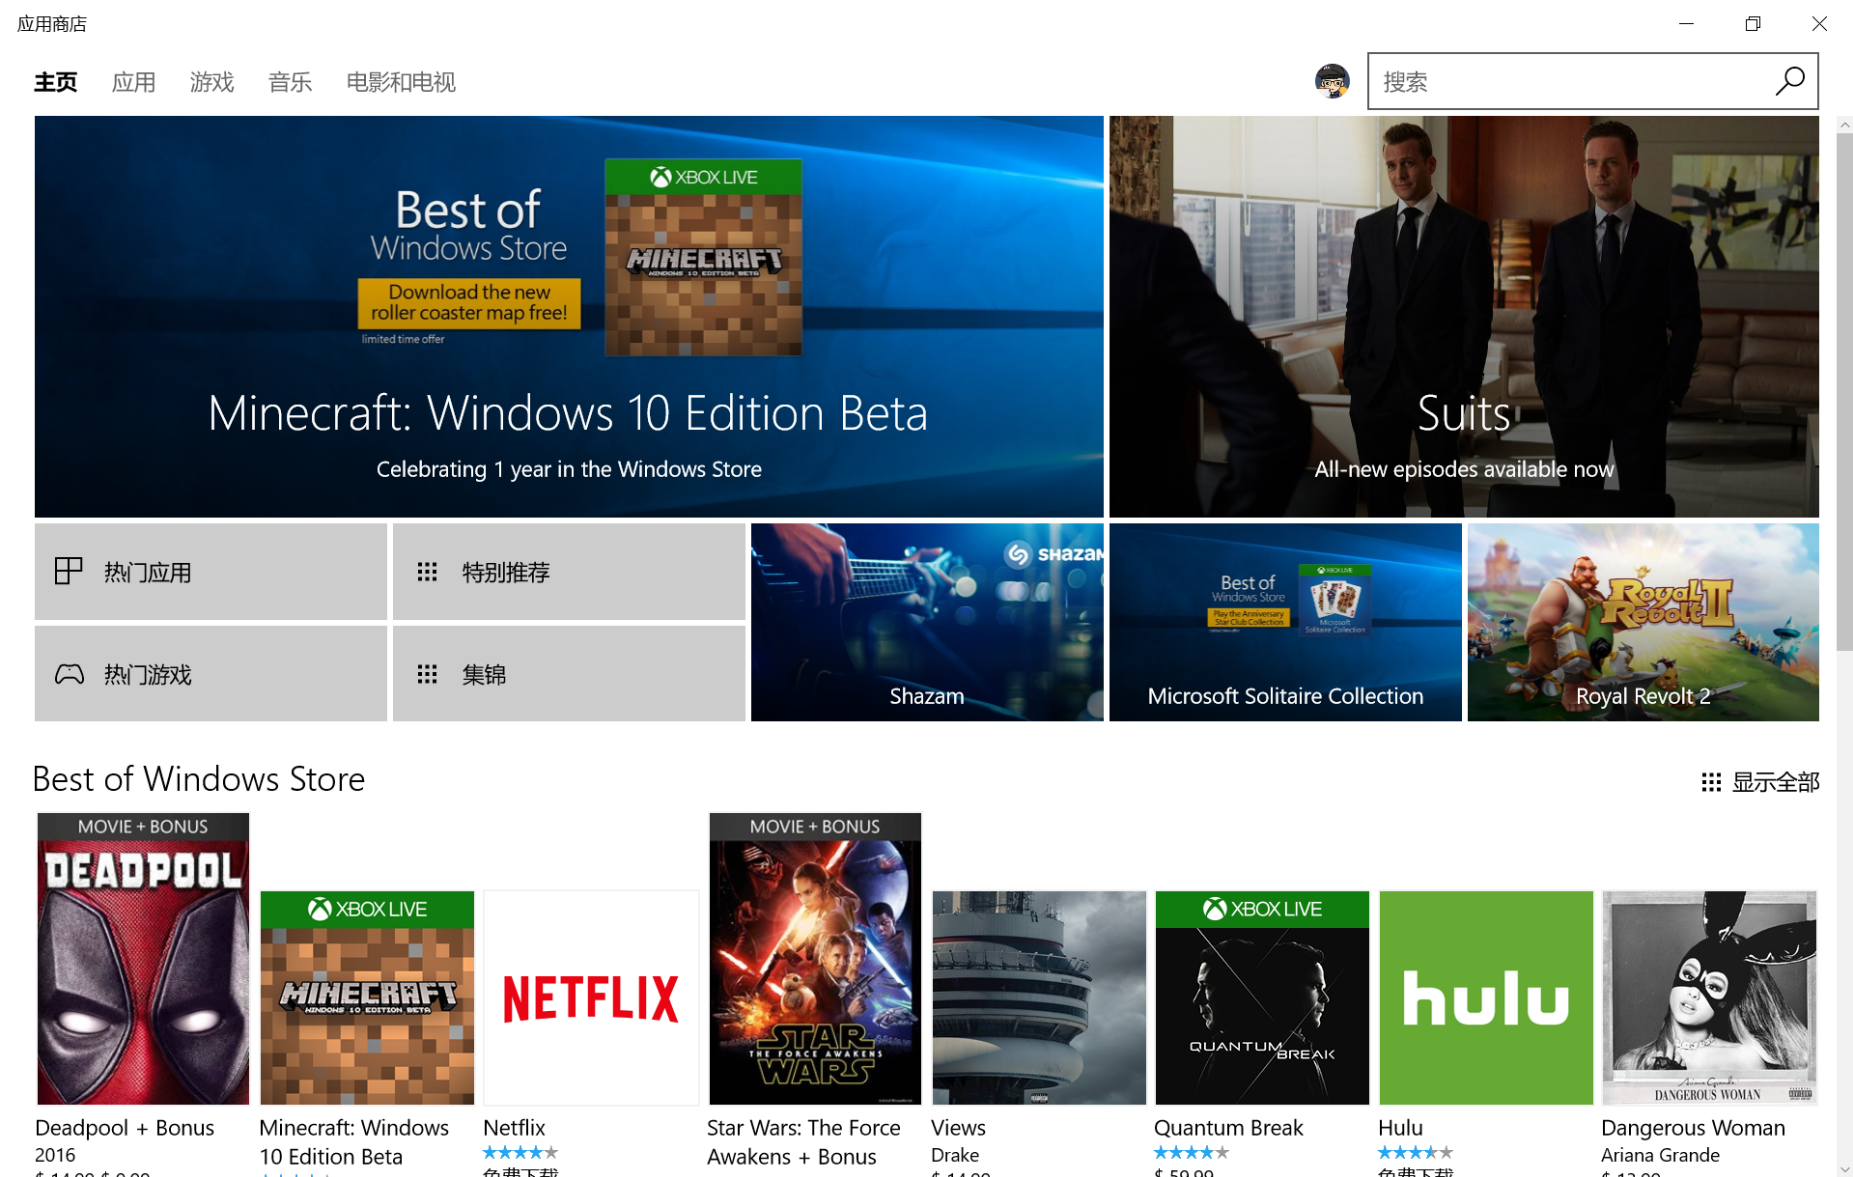Click the Hulu star rating
Screen dimensions: 1853x1177
[x=1415, y=1152]
